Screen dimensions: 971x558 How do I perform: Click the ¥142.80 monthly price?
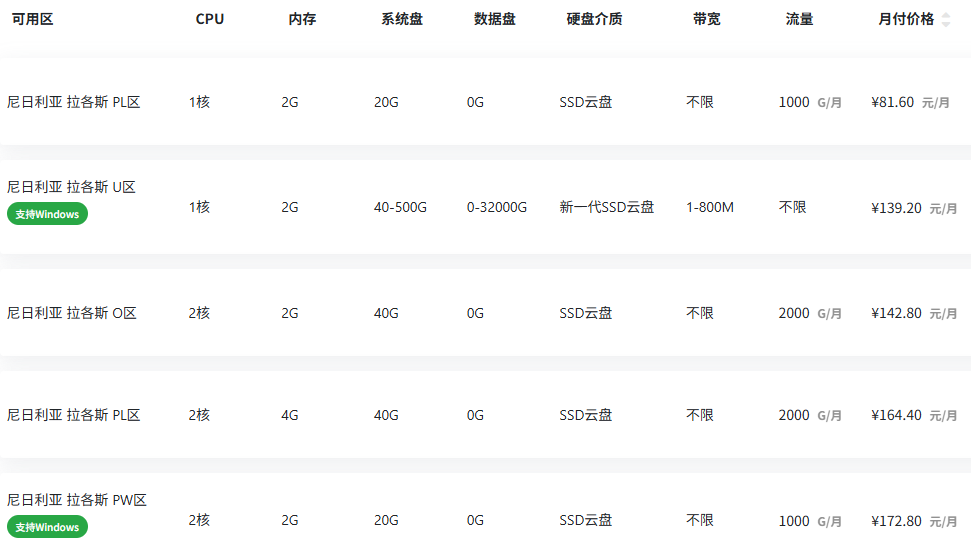tap(896, 313)
